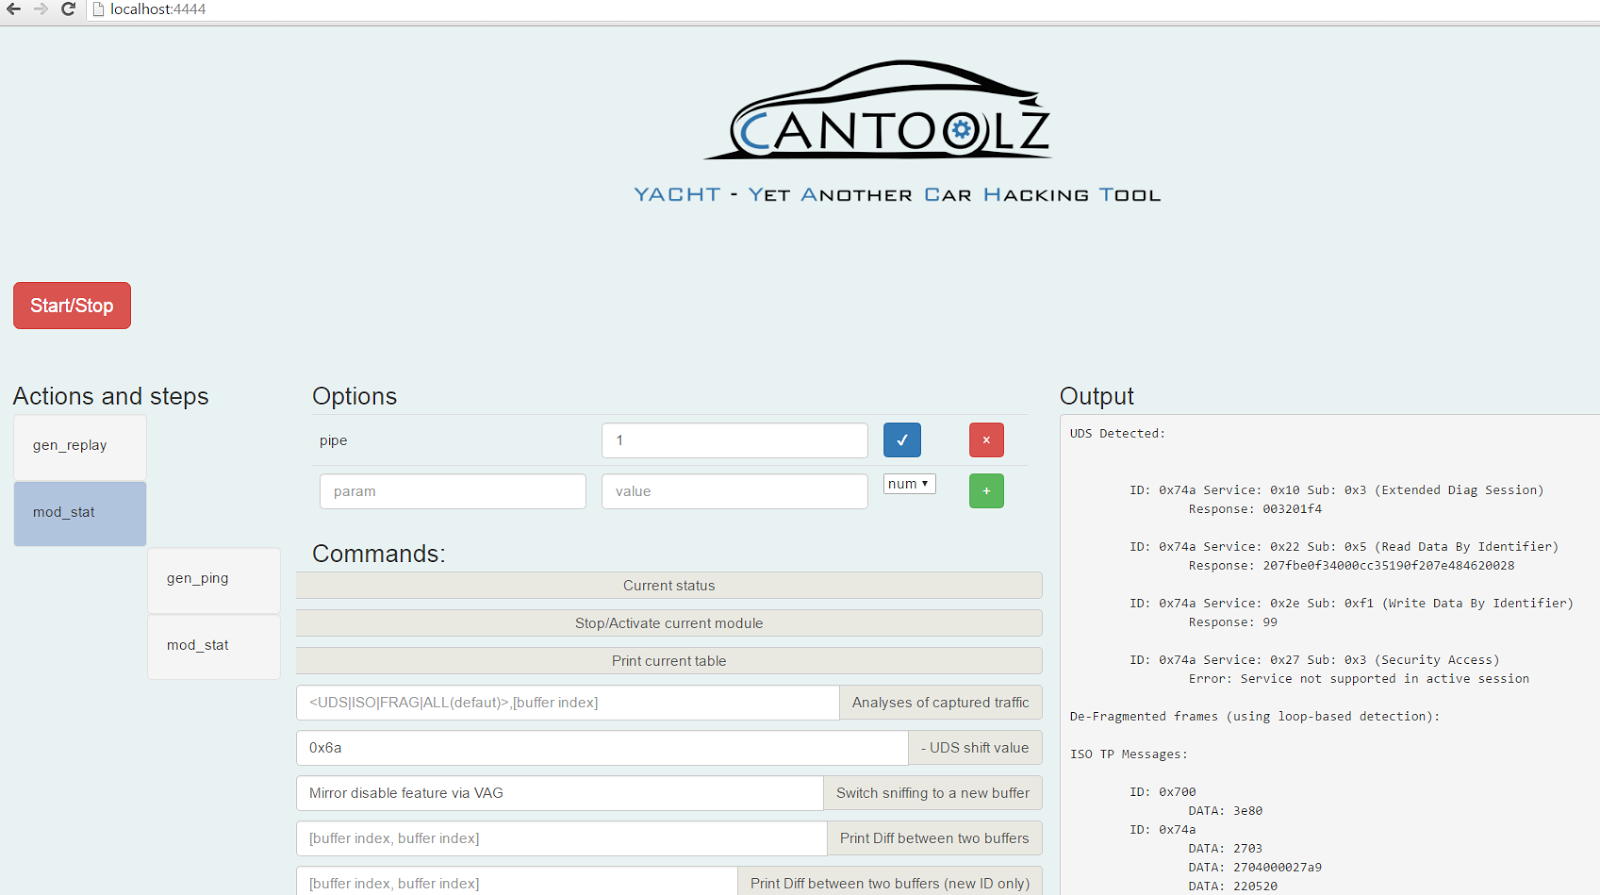Image resolution: width=1600 pixels, height=895 pixels.
Task: Click Print Diff between two buffers
Action: tap(935, 839)
